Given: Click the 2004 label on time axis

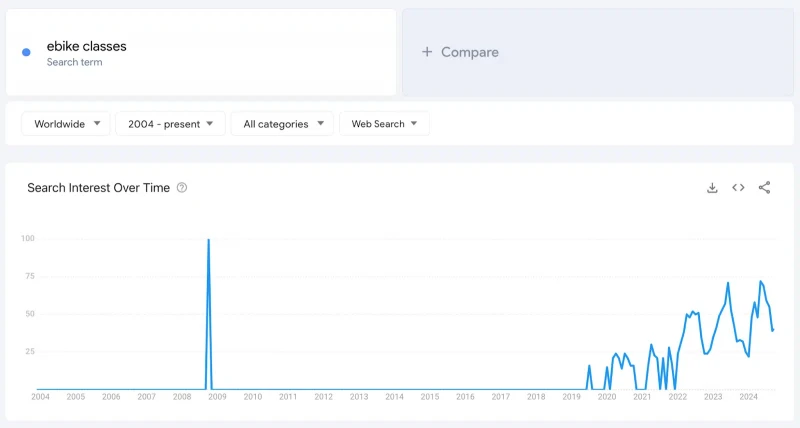Looking at the screenshot, I should coord(40,397).
